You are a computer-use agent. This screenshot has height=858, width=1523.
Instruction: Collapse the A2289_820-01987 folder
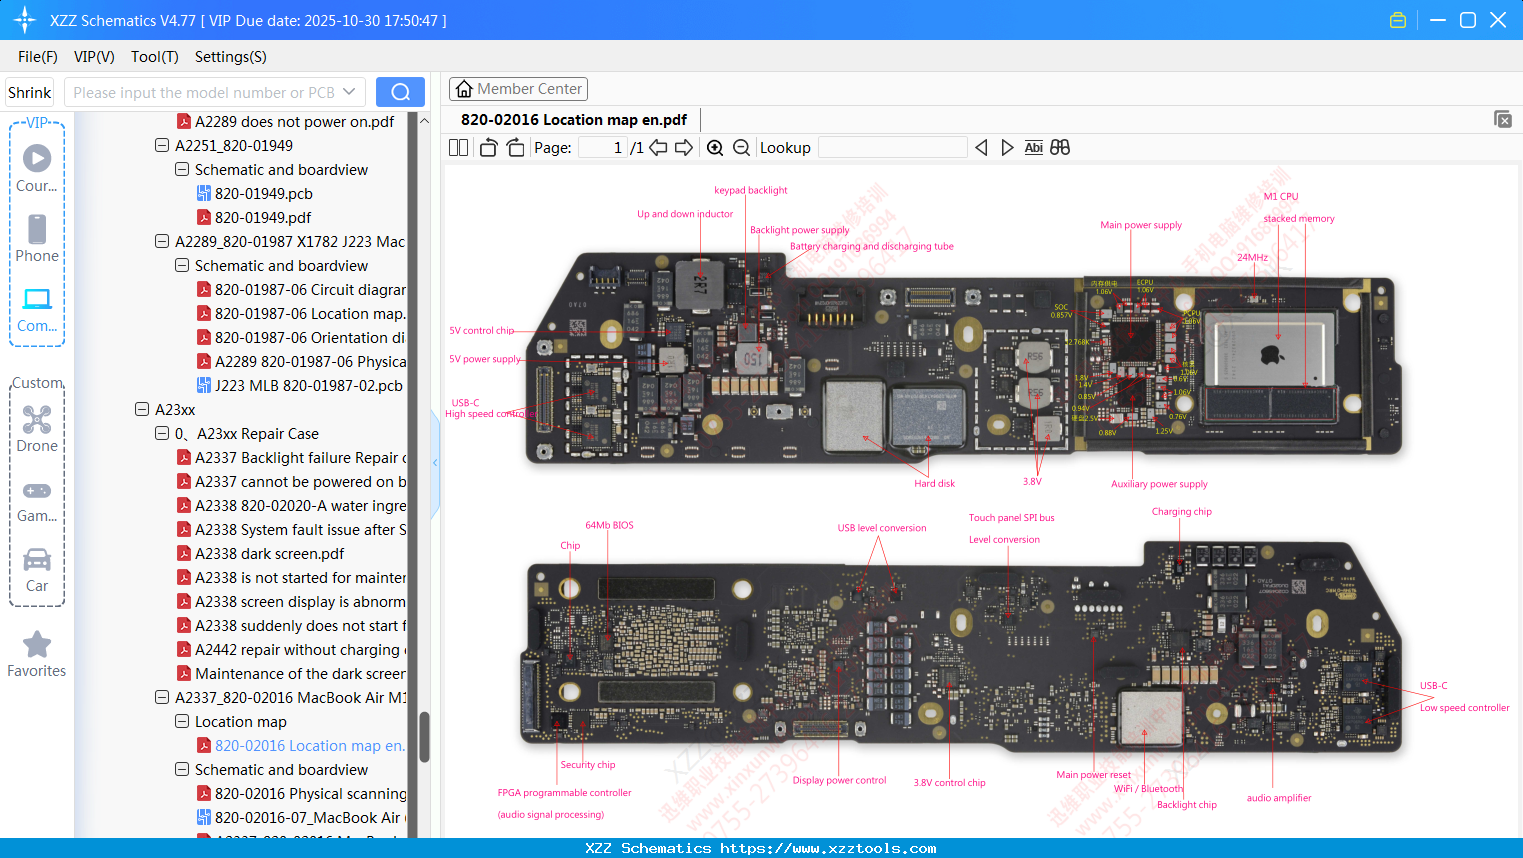(162, 241)
